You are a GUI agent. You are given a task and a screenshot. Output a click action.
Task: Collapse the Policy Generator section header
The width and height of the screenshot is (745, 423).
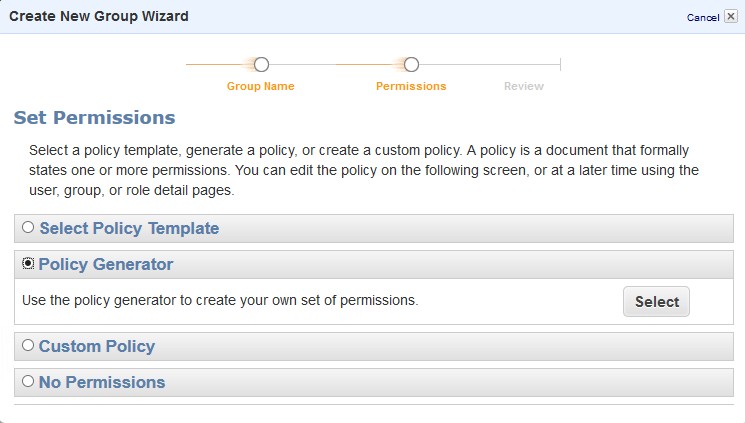click(x=106, y=265)
